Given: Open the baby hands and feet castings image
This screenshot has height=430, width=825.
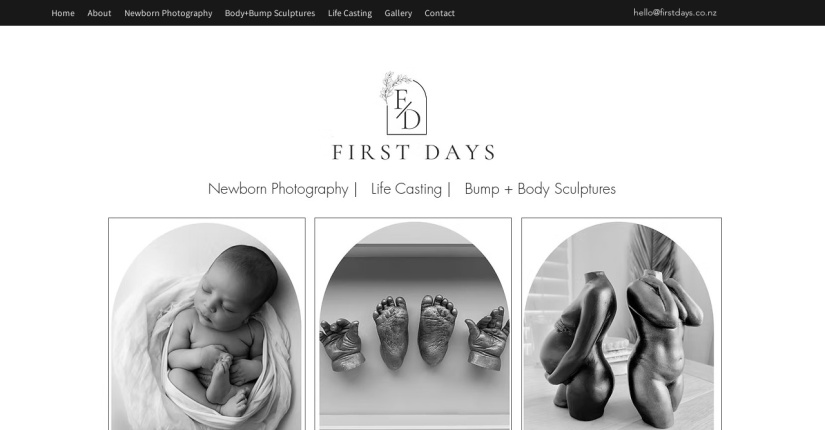Looking at the screenshot, I should pos(413,324).
